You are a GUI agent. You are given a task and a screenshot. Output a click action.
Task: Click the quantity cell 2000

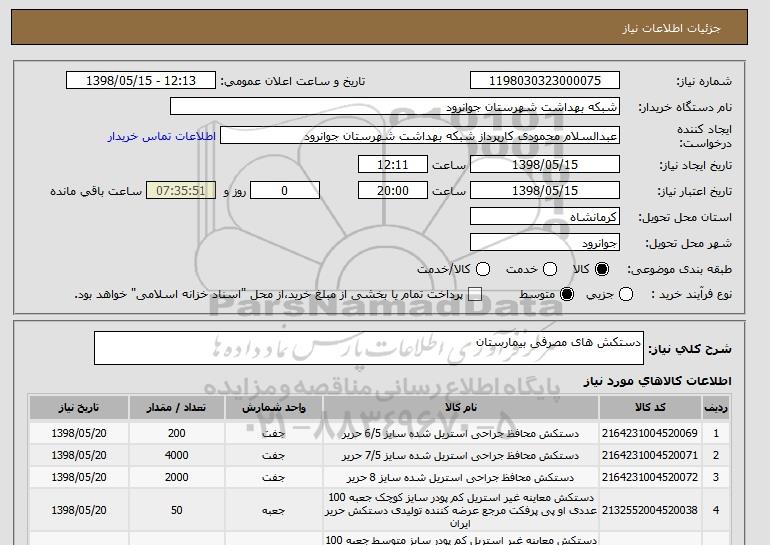point(176,477)
